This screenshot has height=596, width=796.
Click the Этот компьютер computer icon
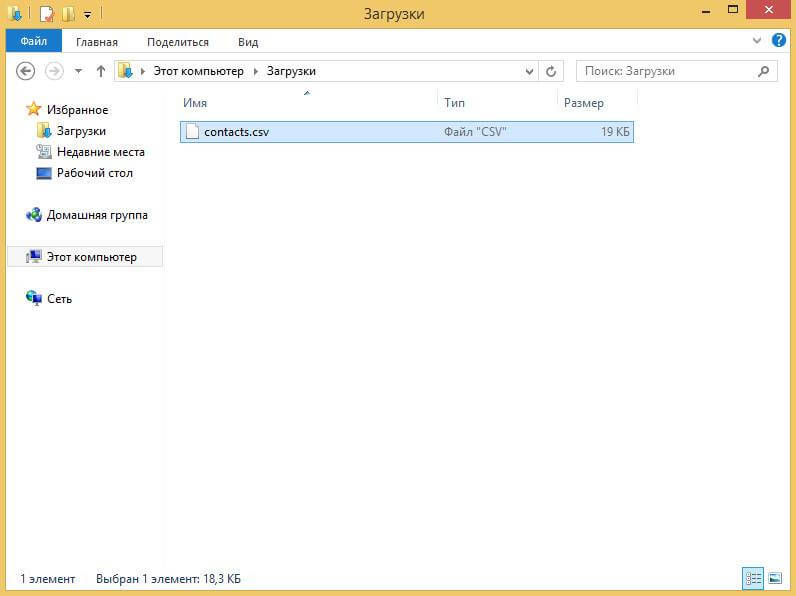pos(34,256)
